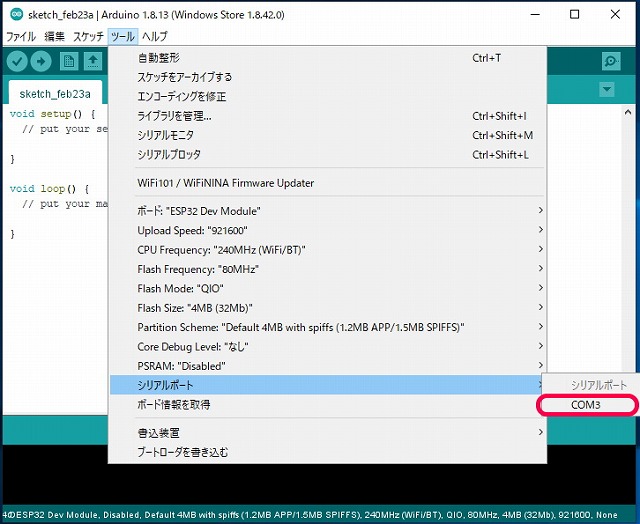Open the ファイル menu

pos(21,36)
